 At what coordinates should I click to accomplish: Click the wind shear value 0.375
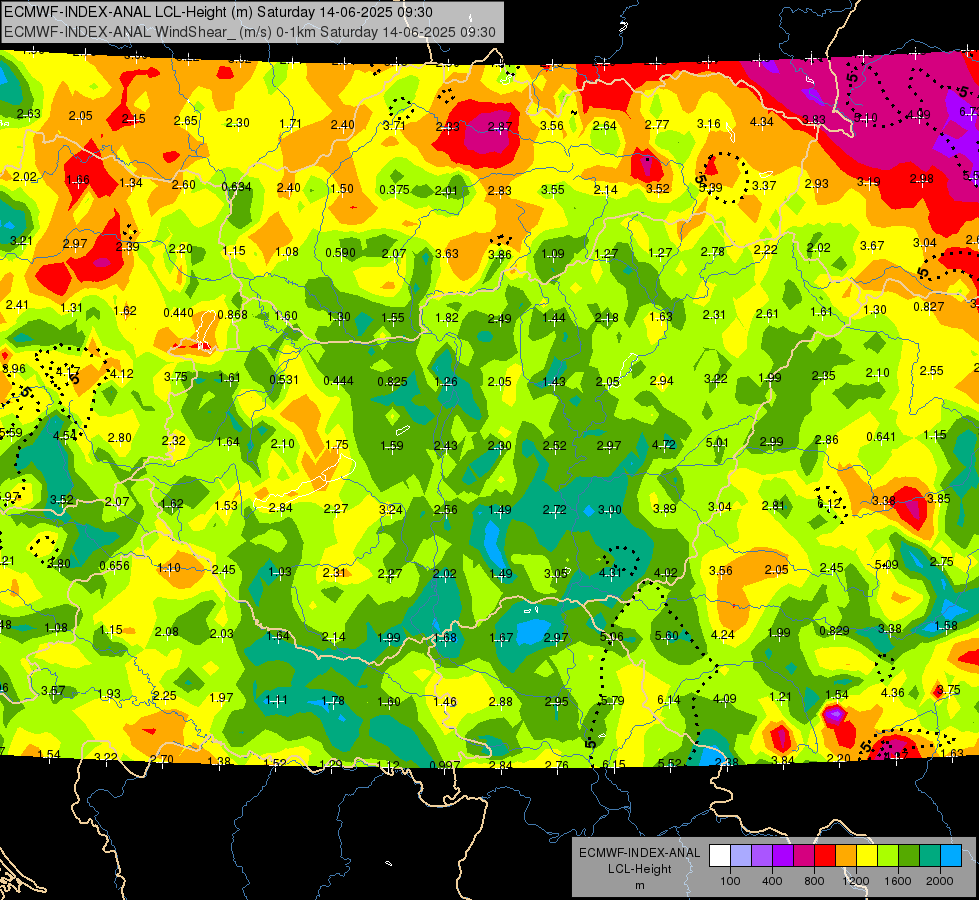pyautogui.click(x=395, y=189)
